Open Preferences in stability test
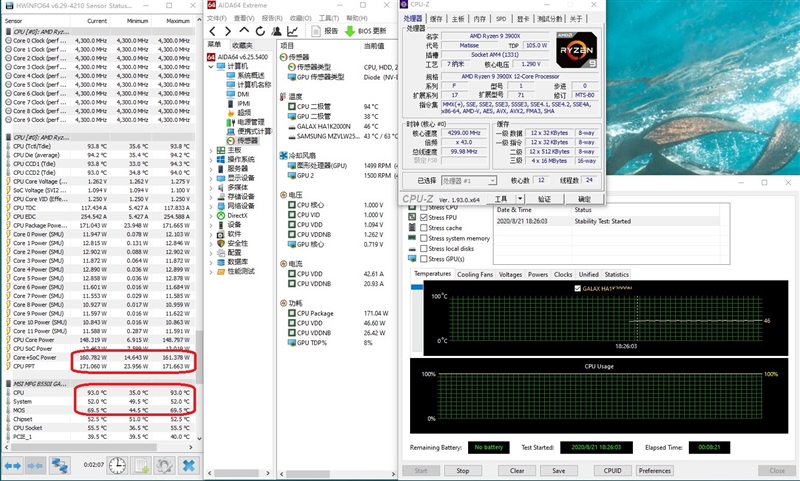 coord(655,471)
